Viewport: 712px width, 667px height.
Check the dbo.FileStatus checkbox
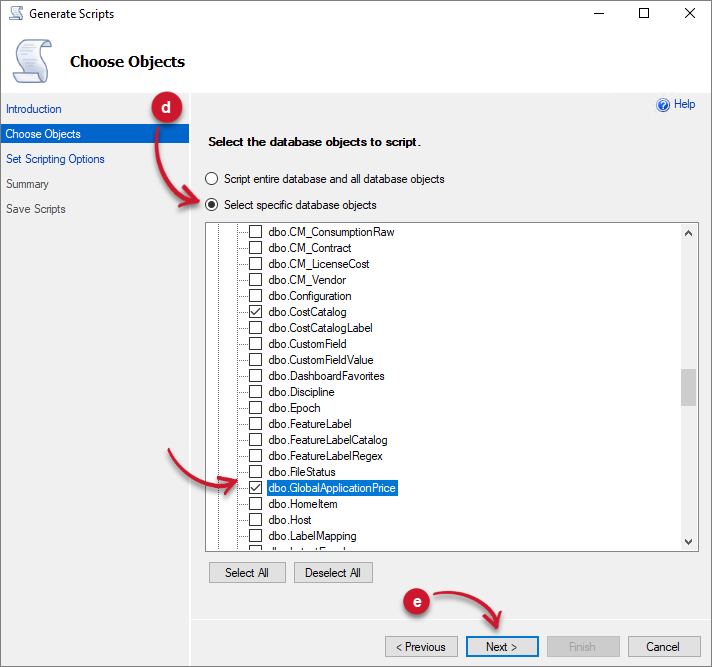[256, 472]
